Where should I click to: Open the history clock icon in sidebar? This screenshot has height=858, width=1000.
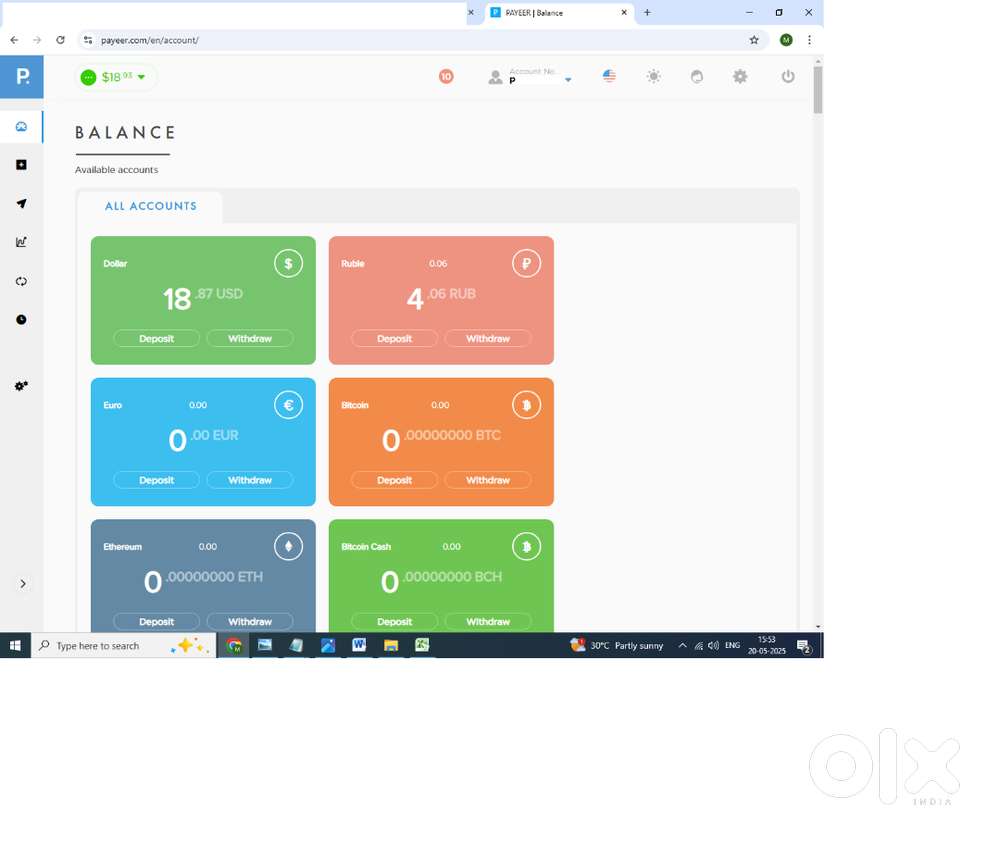coord(21,320)
